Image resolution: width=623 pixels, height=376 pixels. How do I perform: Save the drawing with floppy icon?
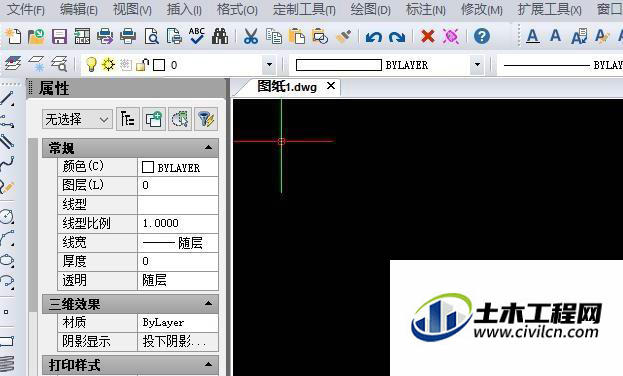click(59, 36)
